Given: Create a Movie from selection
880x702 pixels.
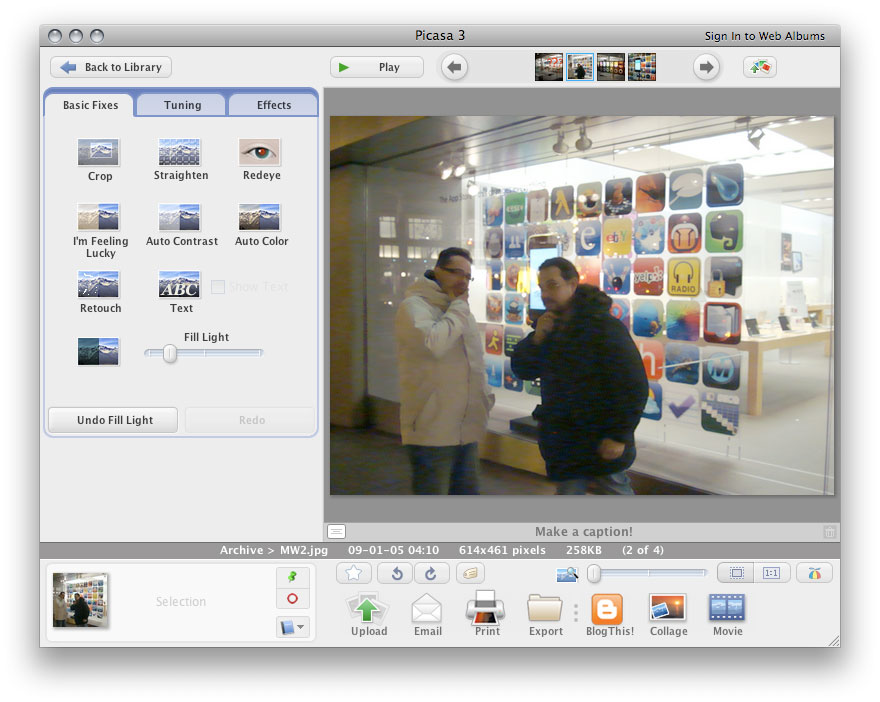Looking at the screenshot, I should point(727,608).
